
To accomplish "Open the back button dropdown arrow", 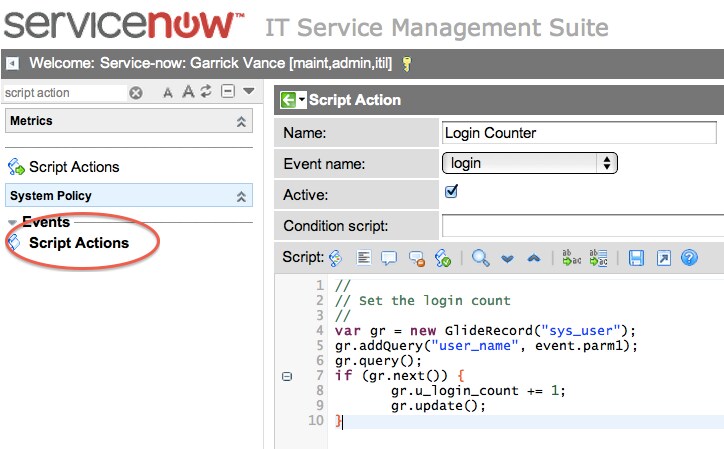I will click(x=302, y=100).
